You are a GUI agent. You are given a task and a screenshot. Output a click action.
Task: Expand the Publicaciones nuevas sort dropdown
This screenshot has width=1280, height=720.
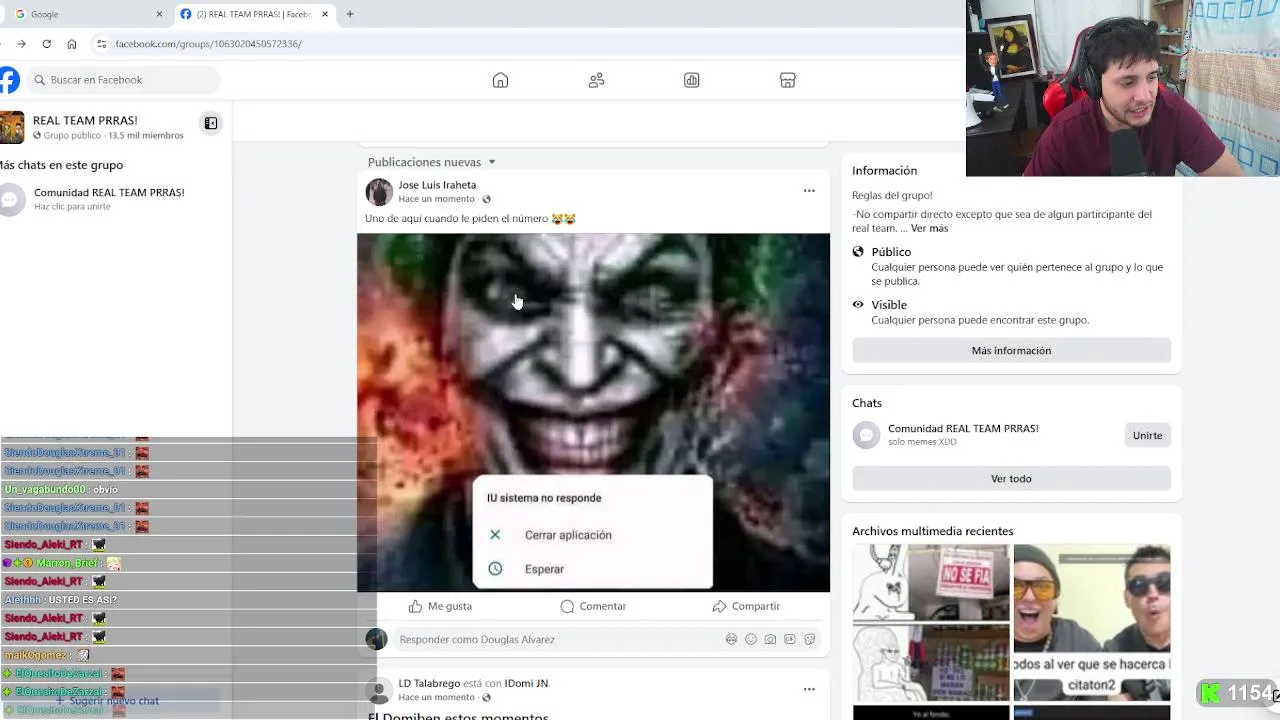click(431, 162)
